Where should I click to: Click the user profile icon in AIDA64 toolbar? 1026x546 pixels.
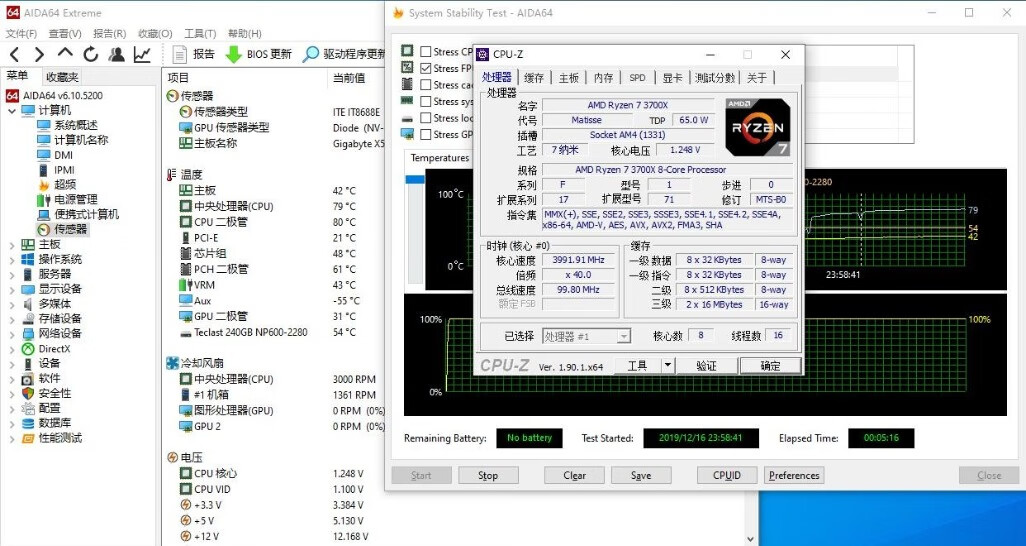[x=116, y=54]
